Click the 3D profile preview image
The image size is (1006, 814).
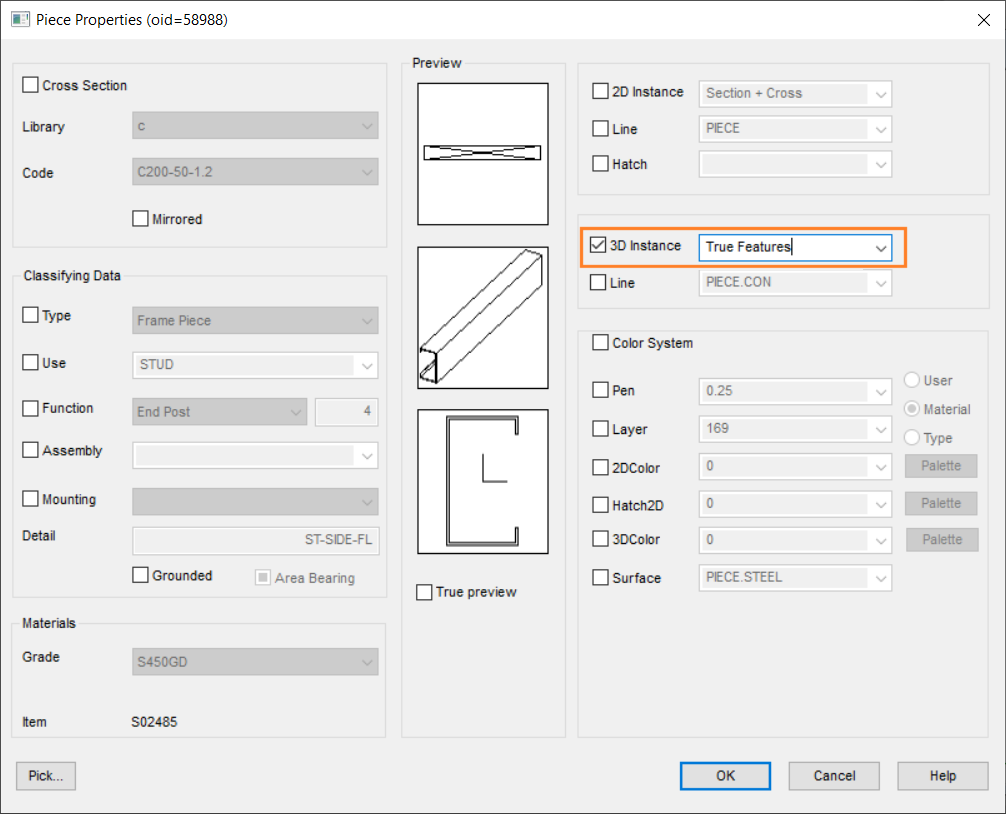coord(482,318)
